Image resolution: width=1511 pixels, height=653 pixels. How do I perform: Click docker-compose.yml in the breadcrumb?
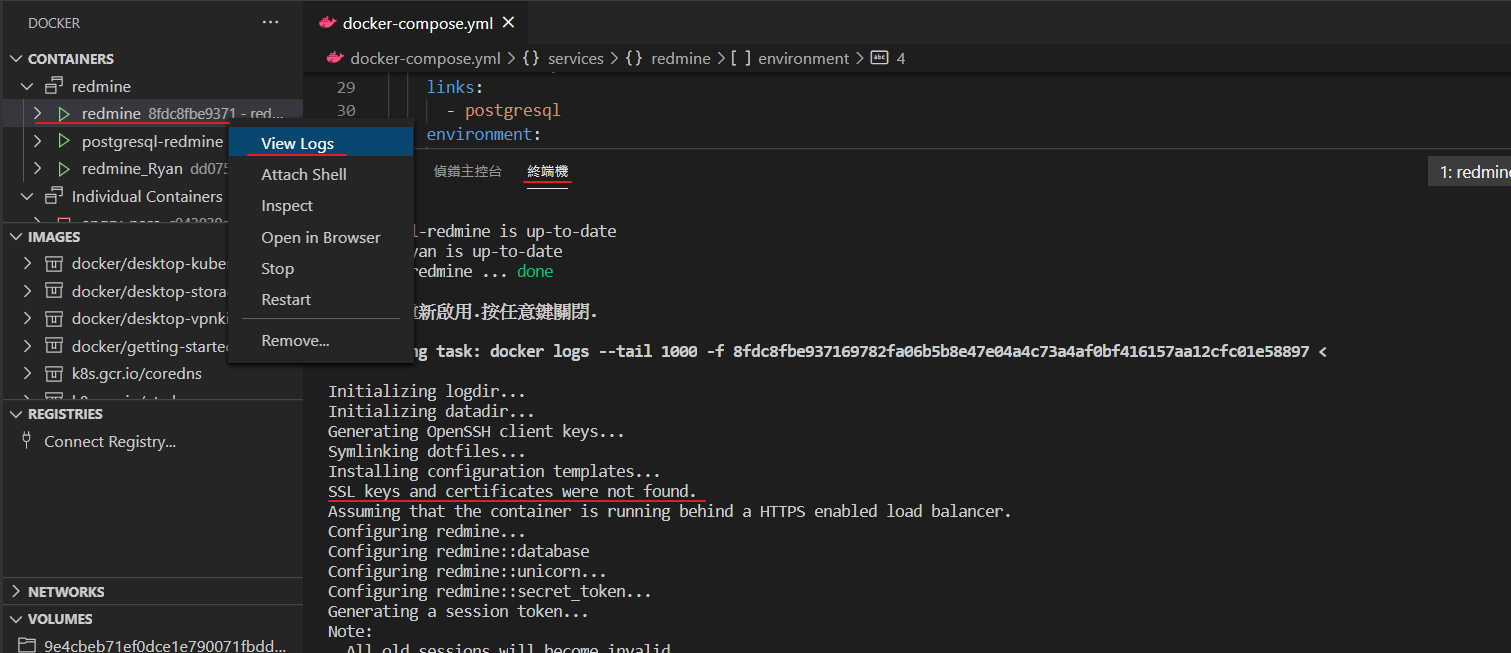426,58
